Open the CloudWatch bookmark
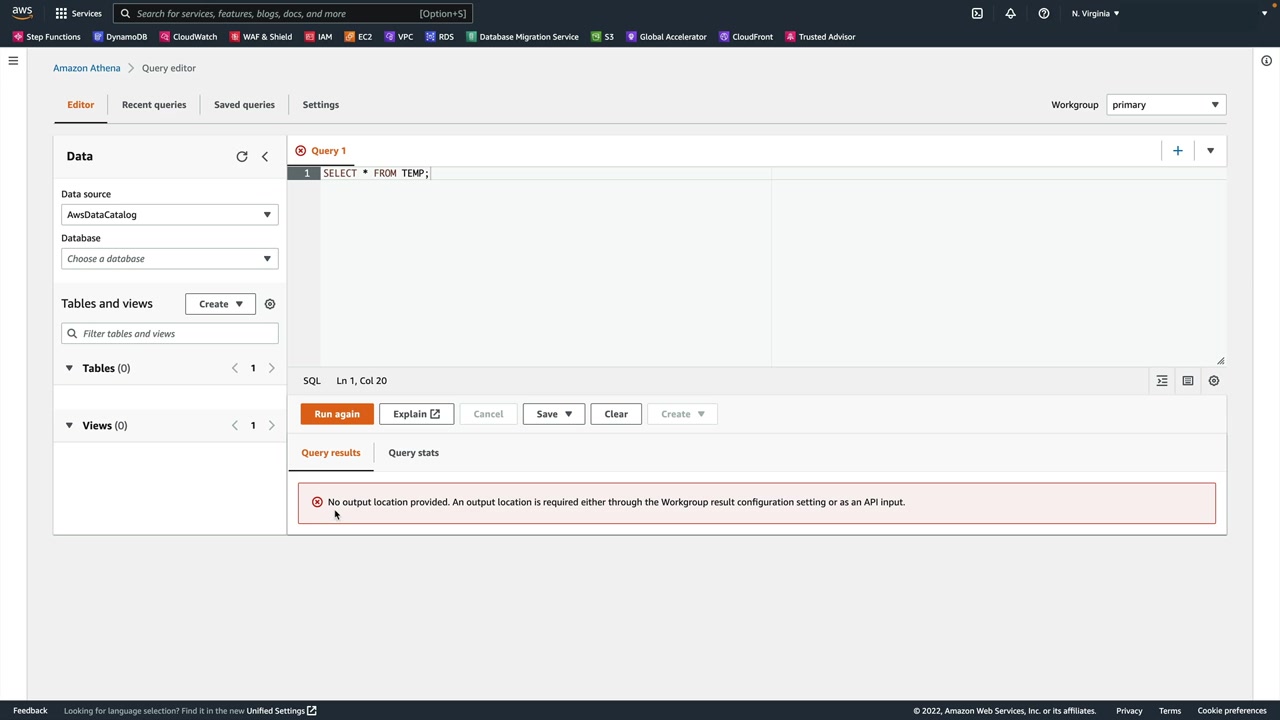This screenshot has width=1280, height=720. [188, 37]
